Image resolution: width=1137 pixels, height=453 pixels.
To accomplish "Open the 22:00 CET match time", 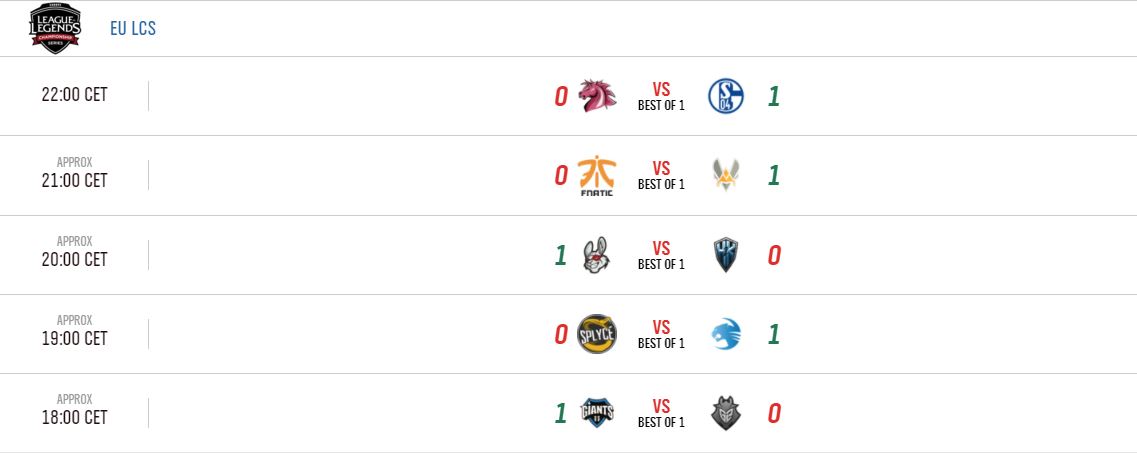I will coord(75,96).
